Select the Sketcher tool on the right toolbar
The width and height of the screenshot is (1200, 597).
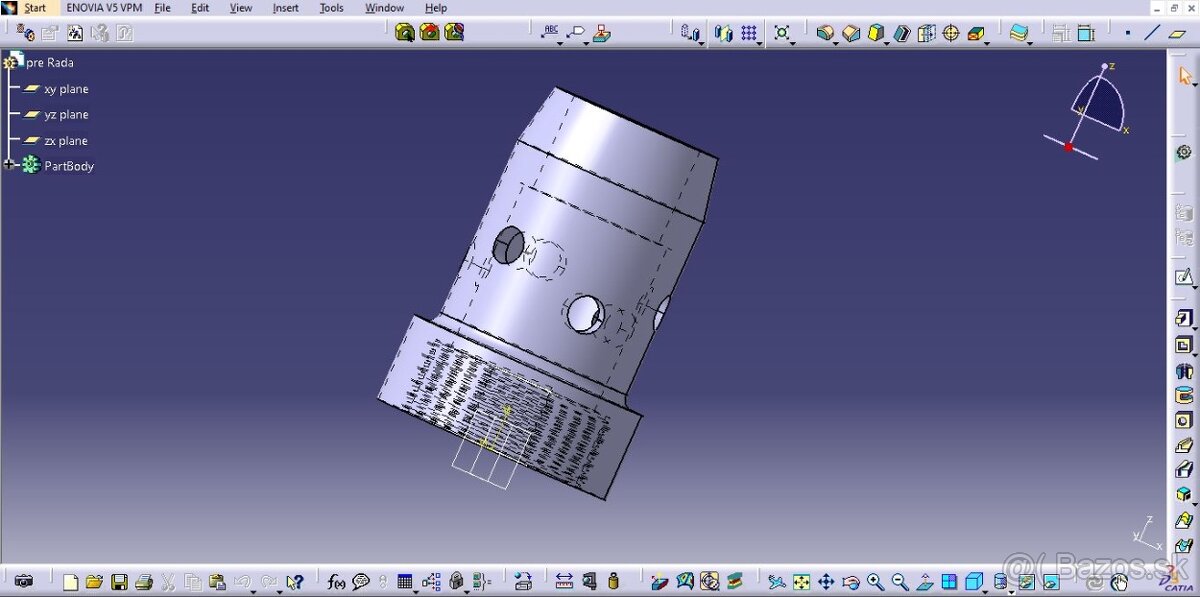1184,276
